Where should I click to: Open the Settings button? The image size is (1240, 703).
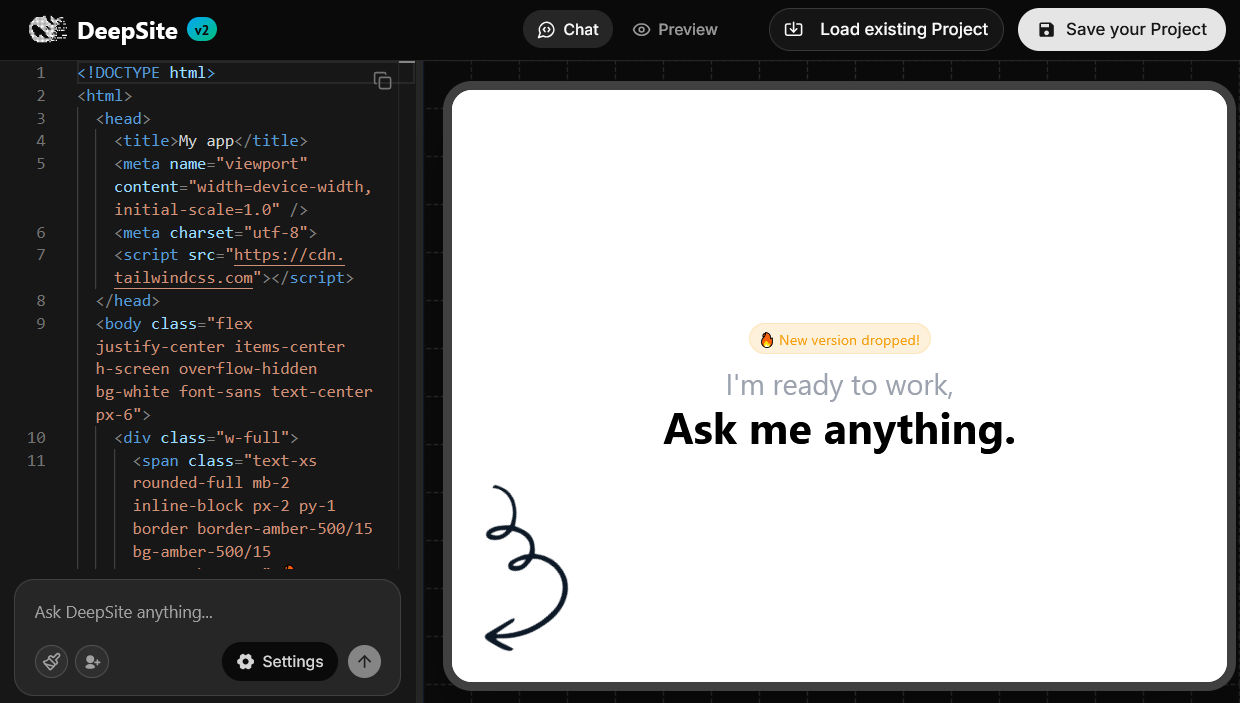tap(280, 661)
